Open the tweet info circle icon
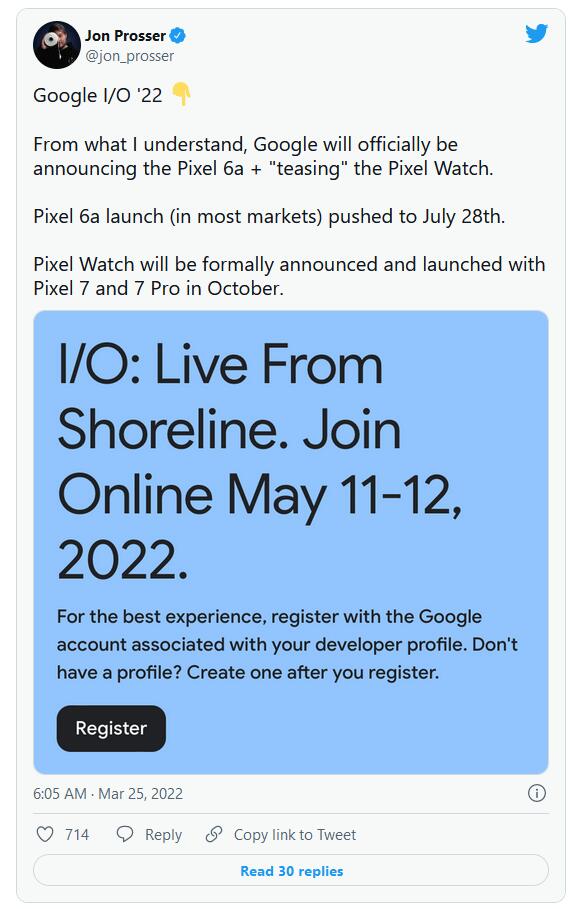 click(x=537, y=793)
